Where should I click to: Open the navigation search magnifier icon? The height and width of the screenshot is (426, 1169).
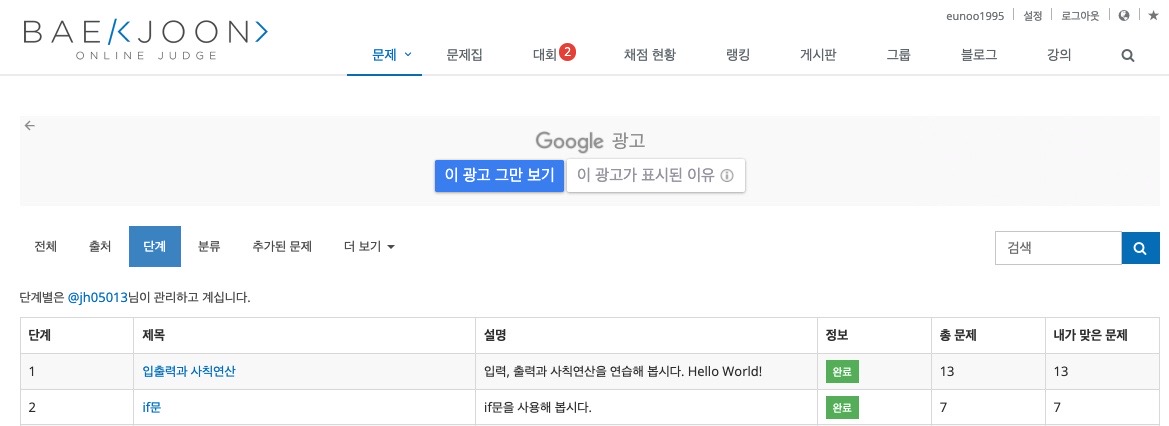tap(1128, 55)
